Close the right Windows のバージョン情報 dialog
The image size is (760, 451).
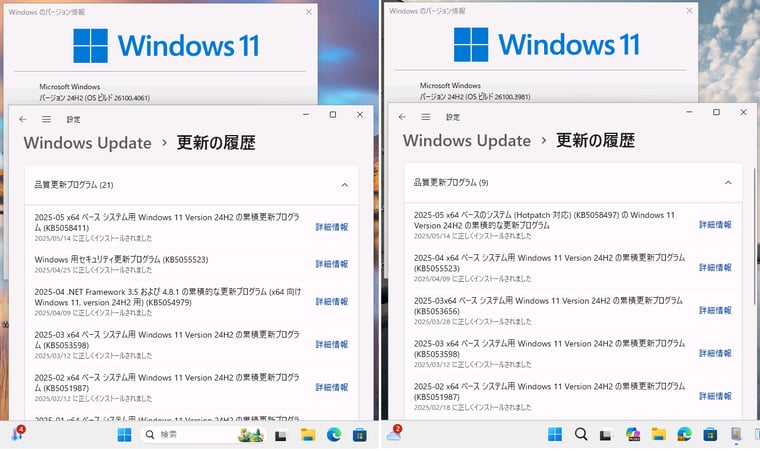[x=689, y=11]
